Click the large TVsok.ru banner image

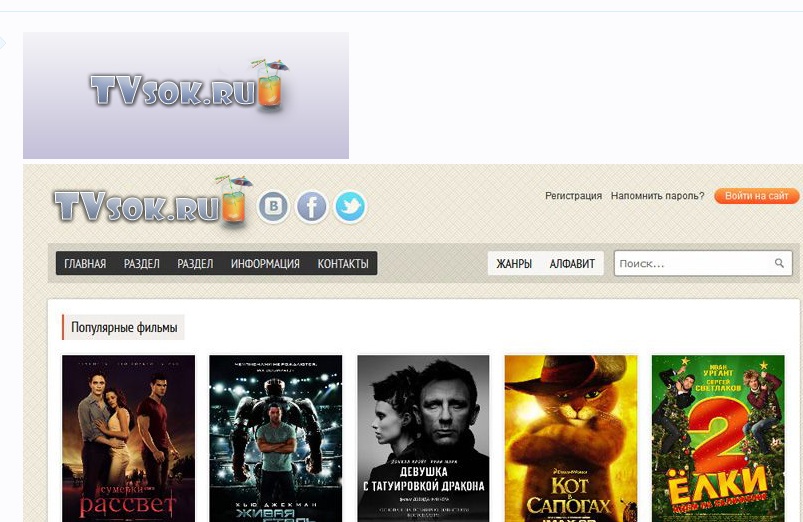point(186,95)
